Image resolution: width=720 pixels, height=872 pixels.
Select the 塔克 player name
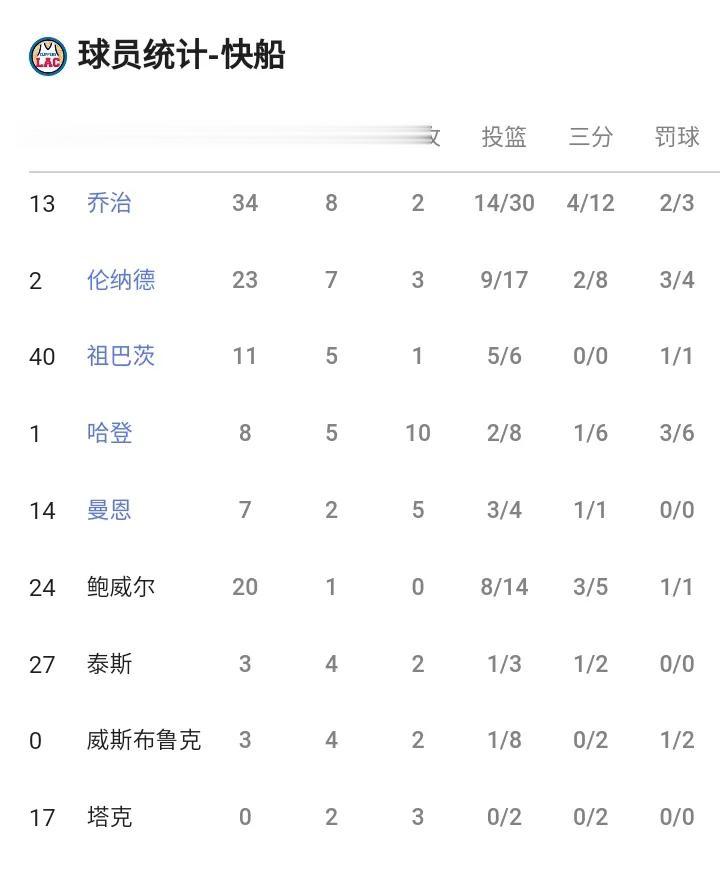pyautogui.click(x=109, y=817)
